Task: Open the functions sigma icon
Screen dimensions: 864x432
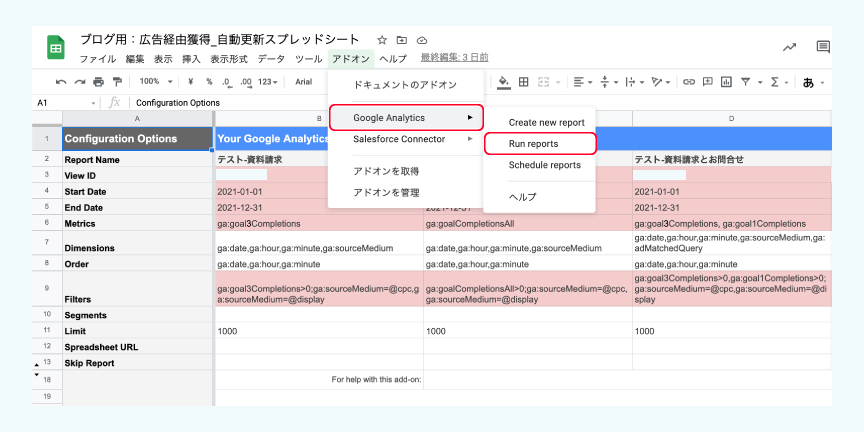Action: 775,82
